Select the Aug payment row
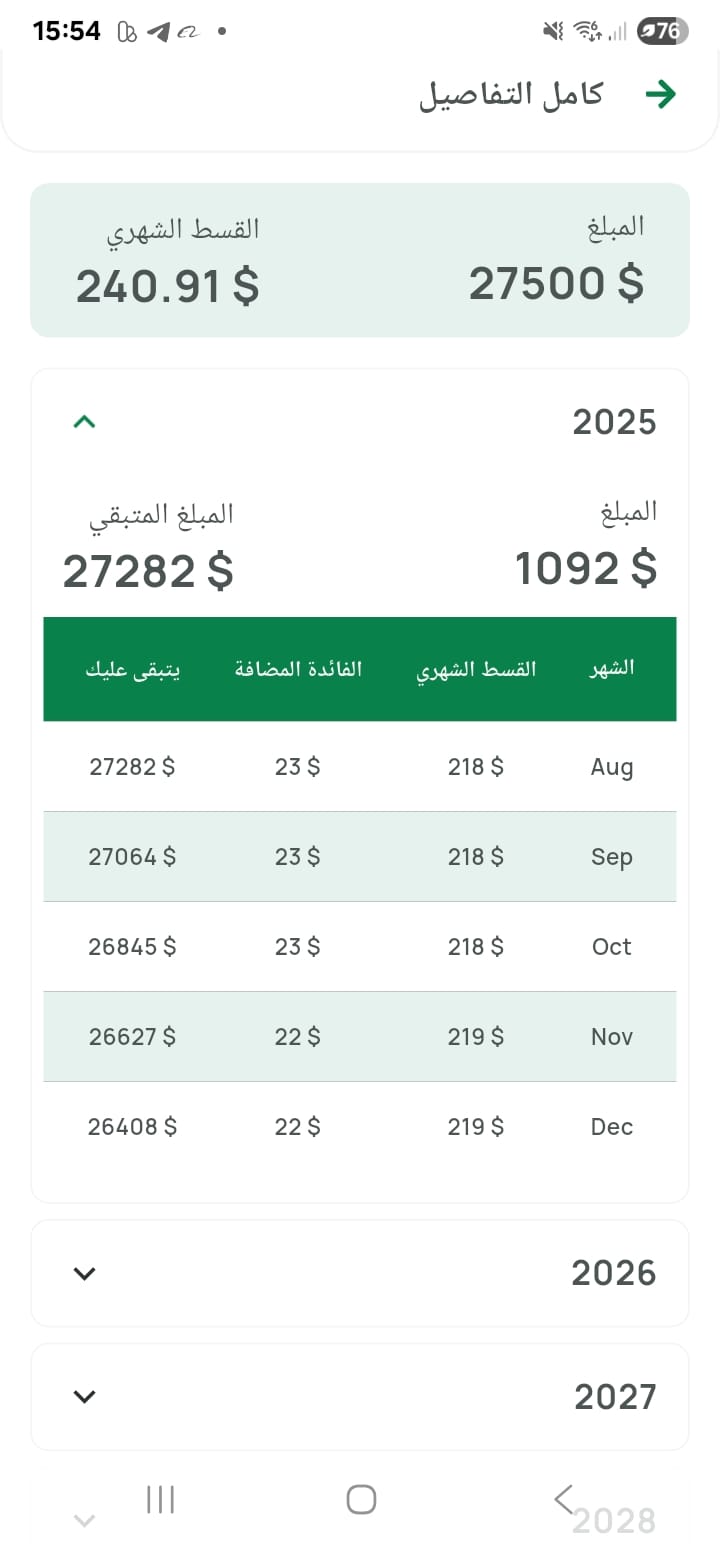This screenshot has height=1544, width=720. [360, 767]
